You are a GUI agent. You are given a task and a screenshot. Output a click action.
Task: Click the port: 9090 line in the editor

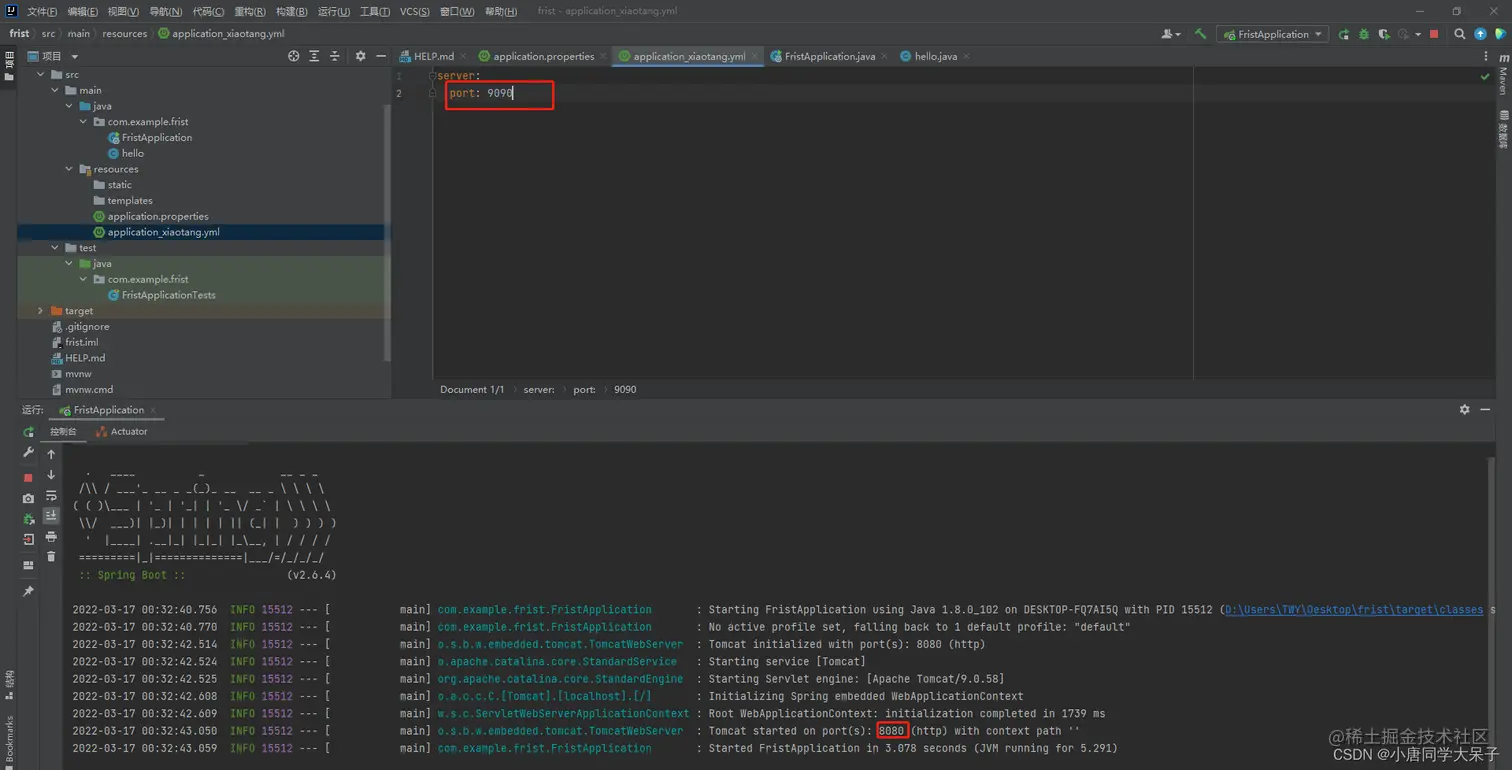[480, 93]
